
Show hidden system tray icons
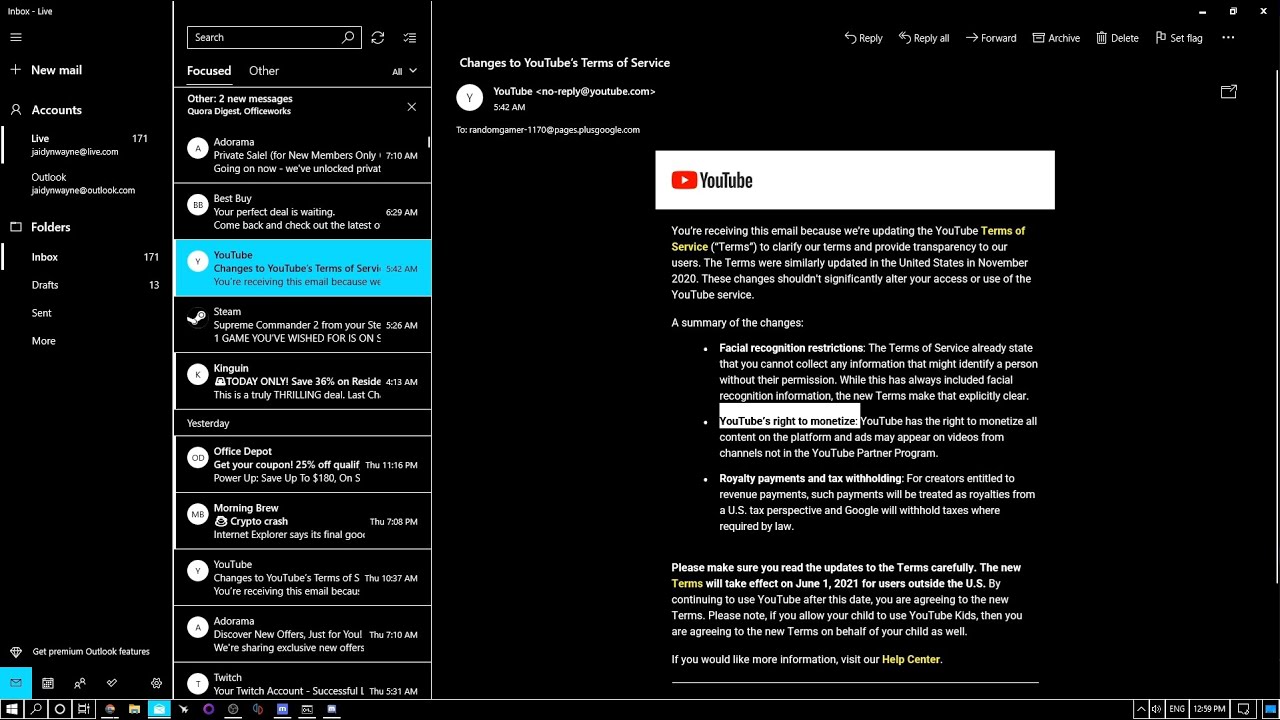pos(1141,709)
